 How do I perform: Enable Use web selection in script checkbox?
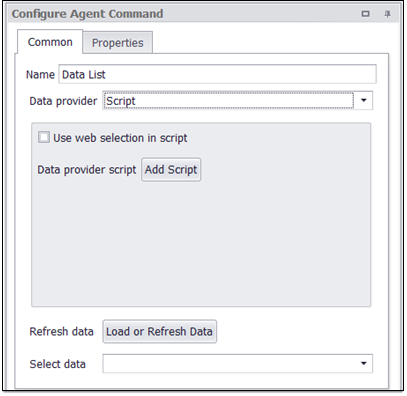[44, 137]
